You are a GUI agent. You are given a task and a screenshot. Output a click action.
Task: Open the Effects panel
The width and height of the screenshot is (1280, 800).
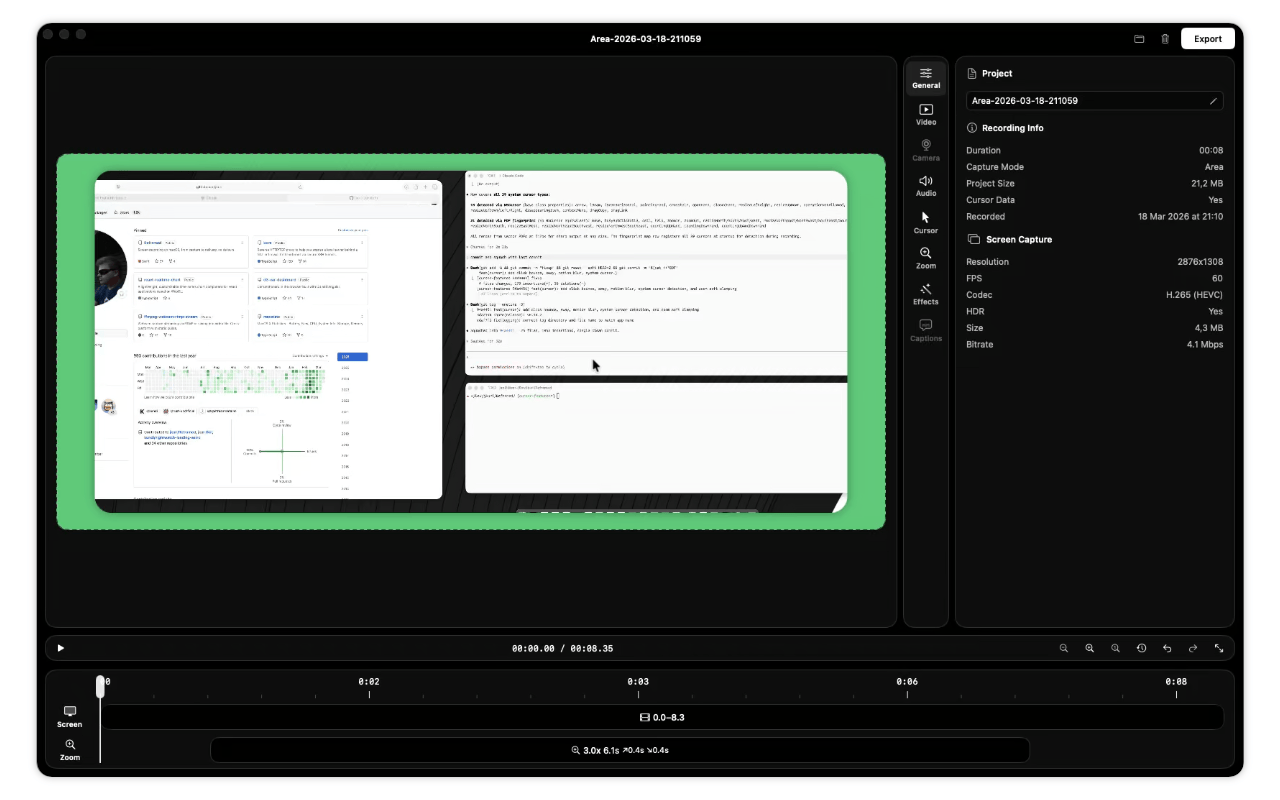click(926, 294)
